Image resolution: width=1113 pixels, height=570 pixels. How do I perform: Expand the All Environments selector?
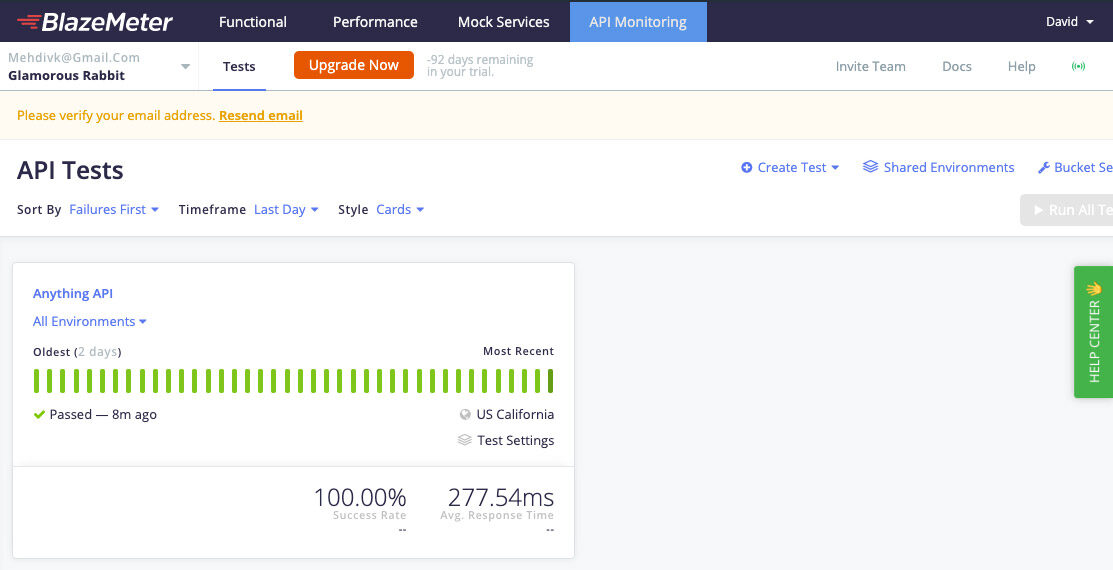(x=90, y=322)
